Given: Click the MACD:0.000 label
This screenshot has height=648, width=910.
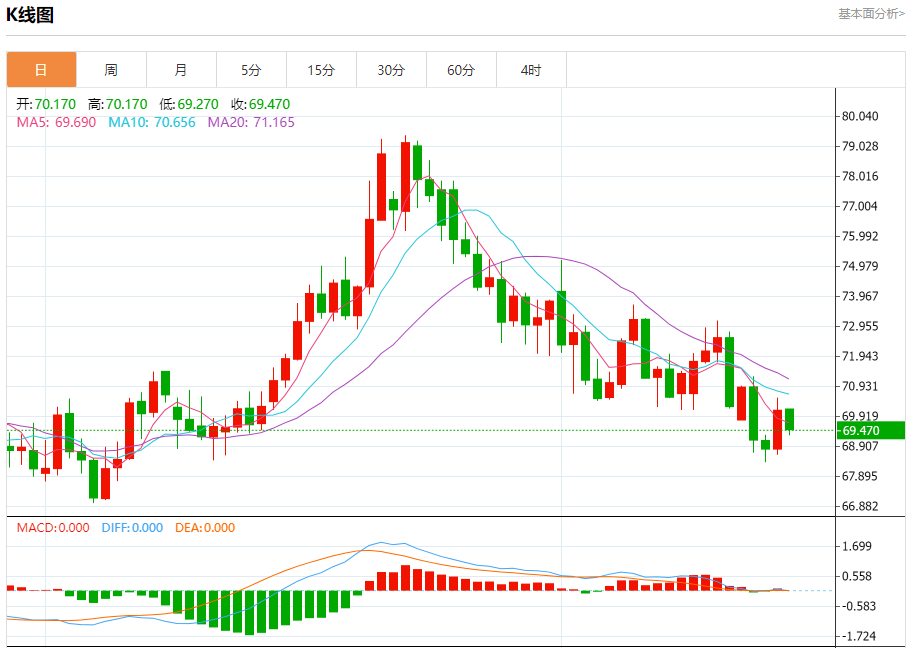Looking at the screenshot, I should pos(53,528).
